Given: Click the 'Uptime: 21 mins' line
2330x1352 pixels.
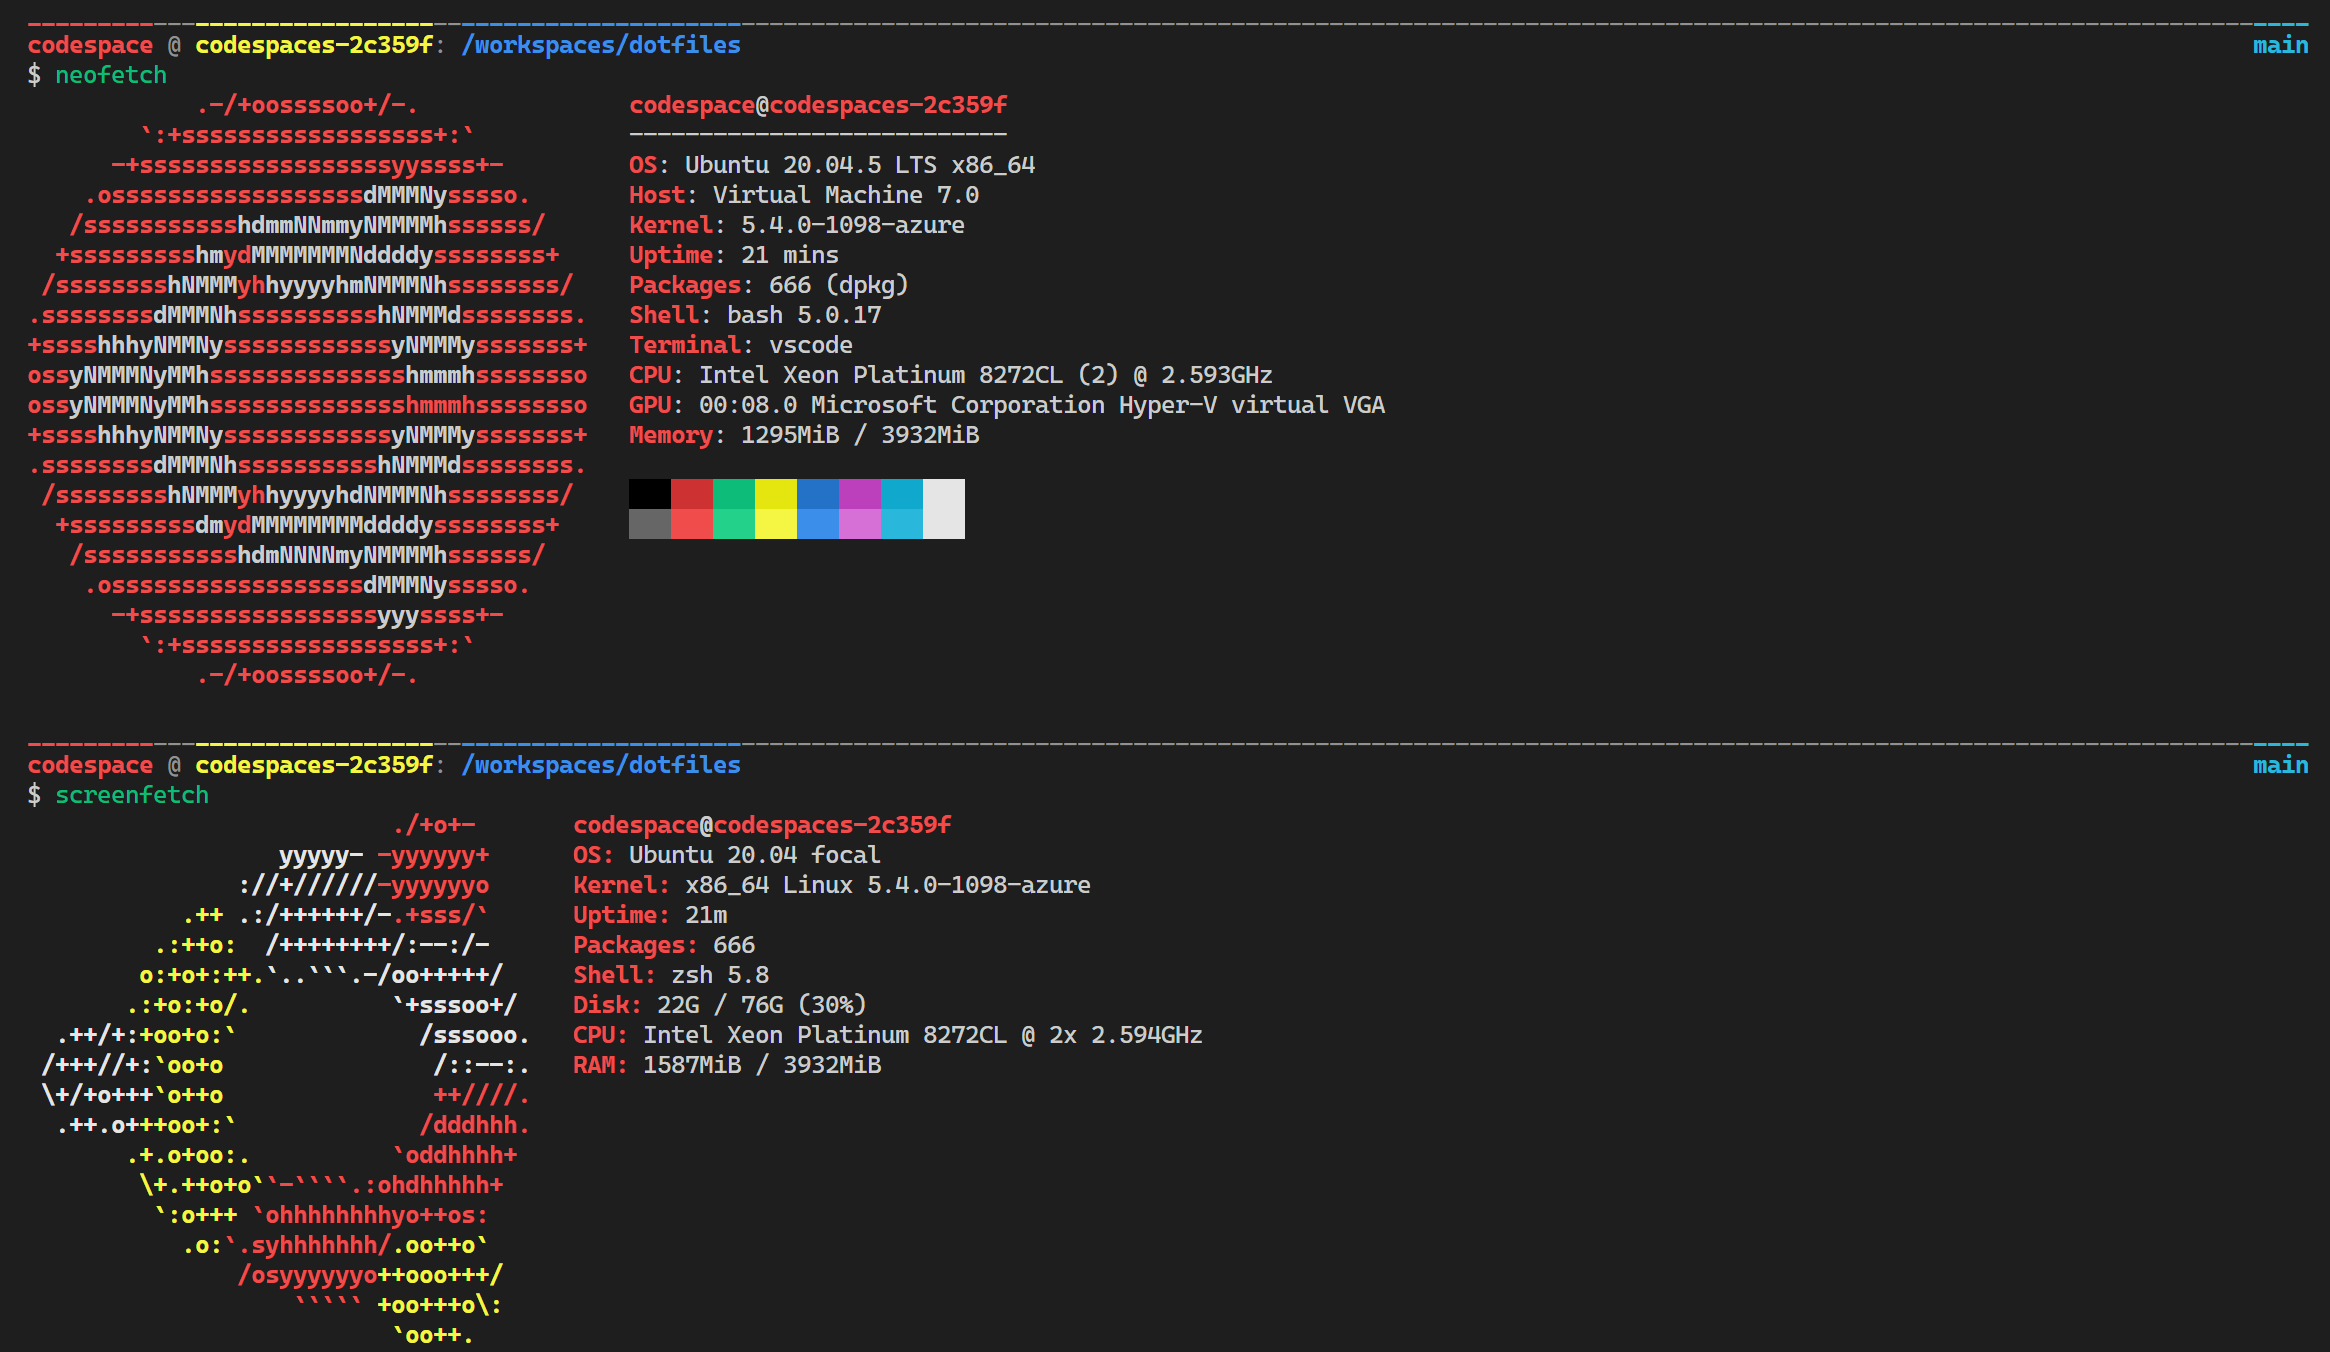Looking at the screenshot, I should pyautogui.click(x=734, y=255).
